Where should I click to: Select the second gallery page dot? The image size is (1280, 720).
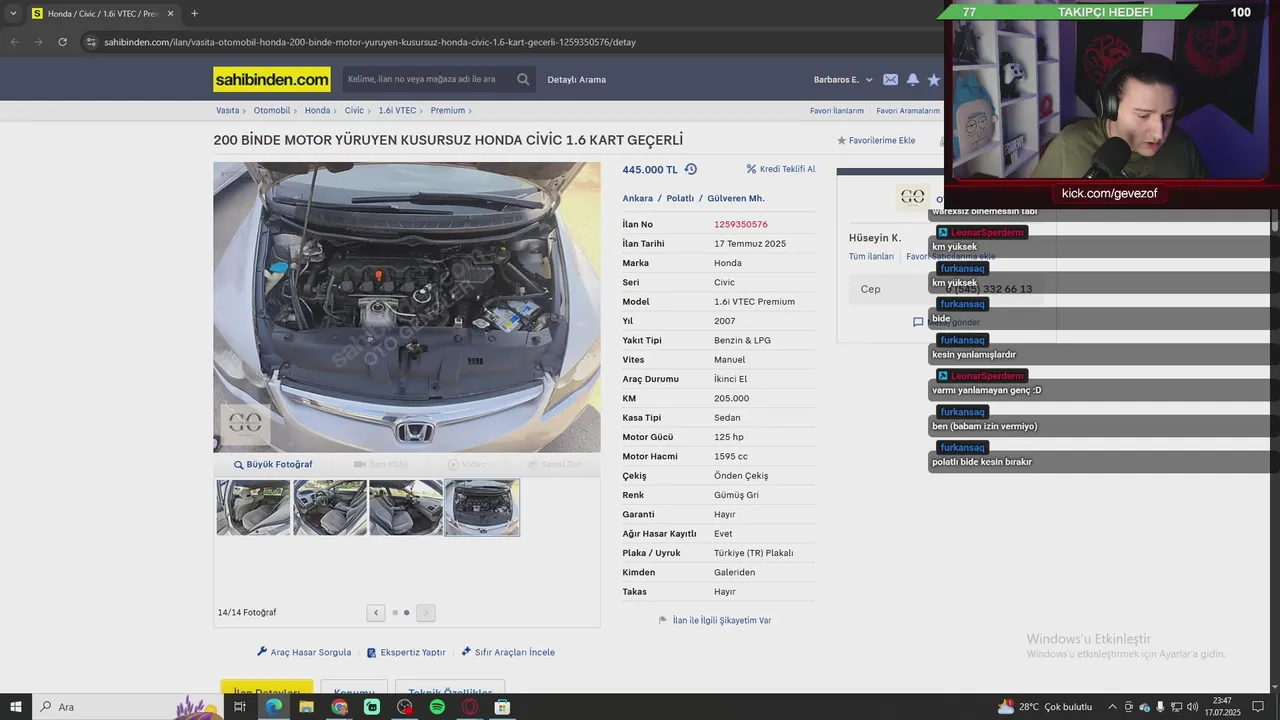tap(406, 613)
